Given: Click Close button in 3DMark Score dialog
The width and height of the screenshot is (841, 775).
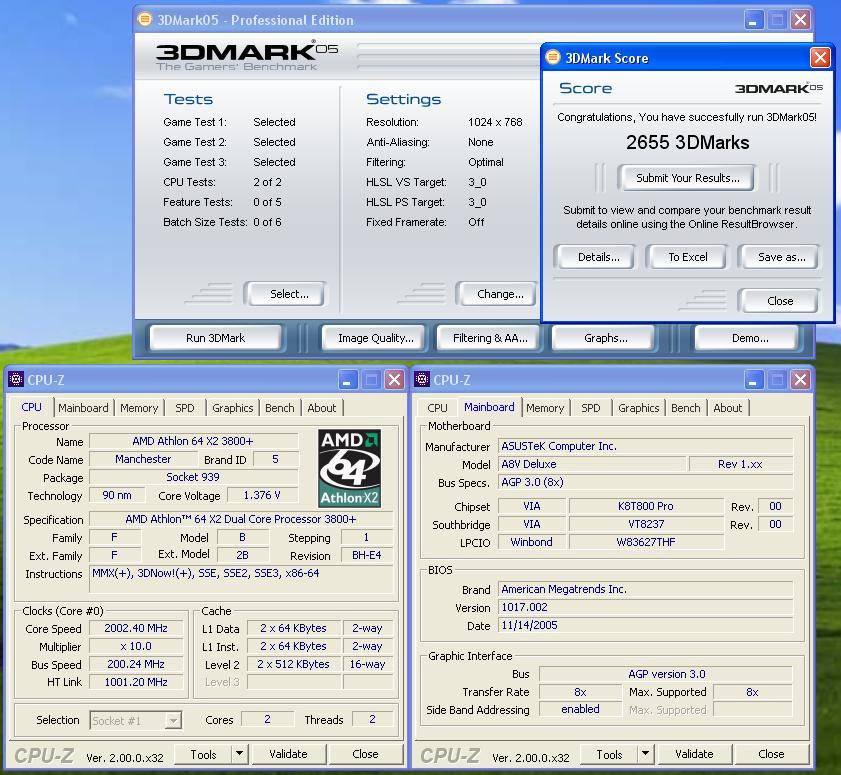Looking at the screenshot, I should [x=779, y=301].
